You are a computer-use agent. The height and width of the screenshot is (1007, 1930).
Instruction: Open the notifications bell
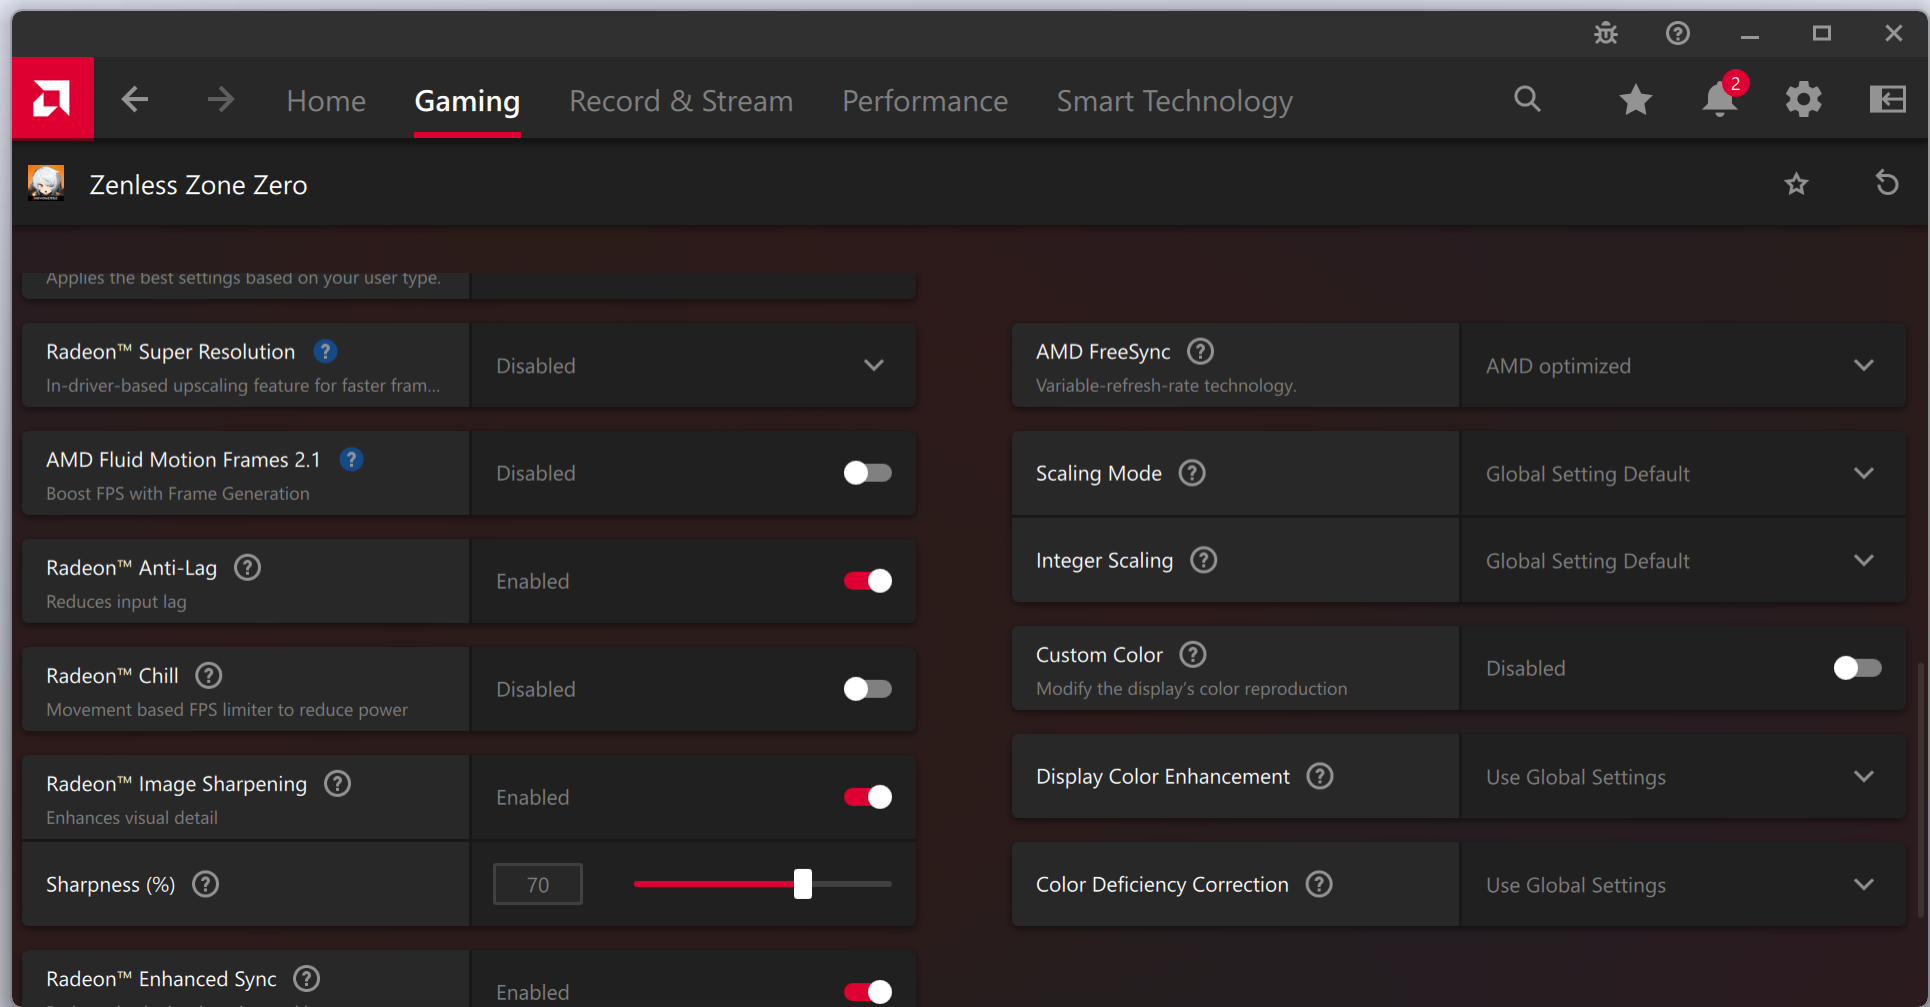tap(1720, 99)
